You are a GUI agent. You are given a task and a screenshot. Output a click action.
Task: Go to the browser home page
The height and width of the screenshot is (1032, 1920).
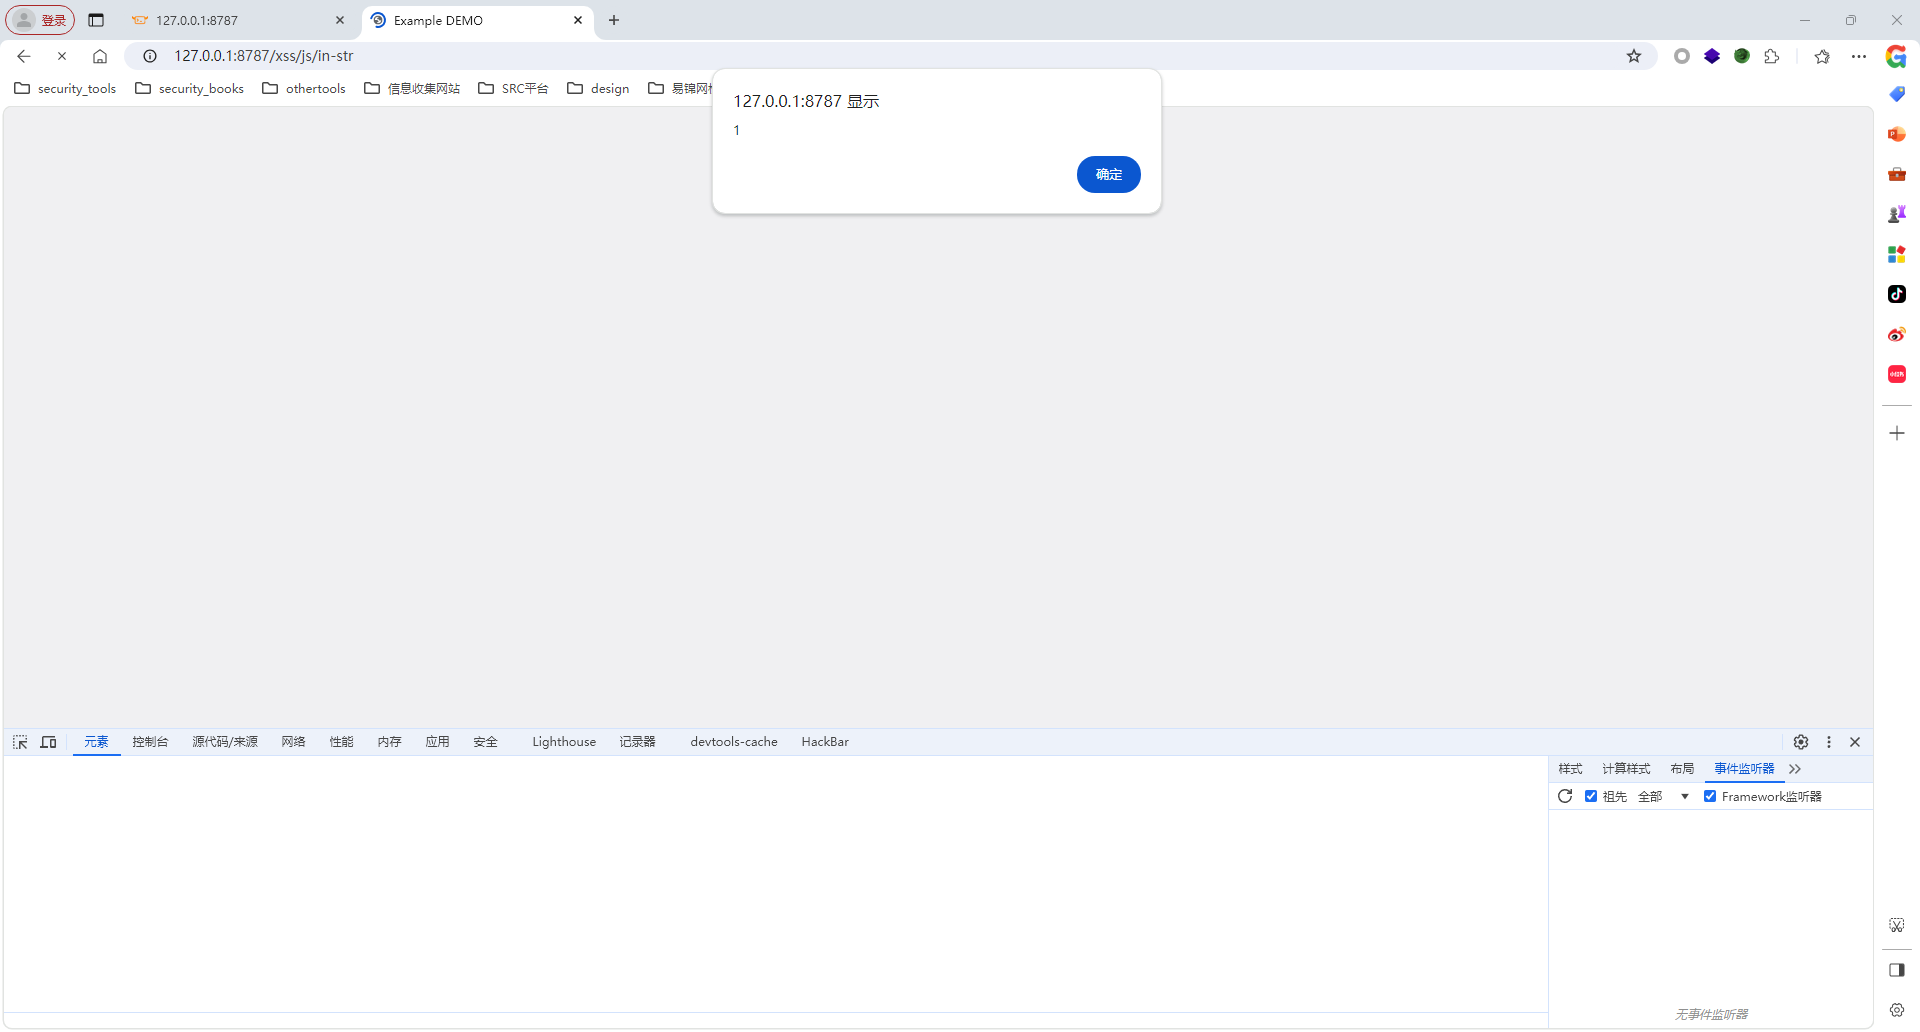pos(100,56)
